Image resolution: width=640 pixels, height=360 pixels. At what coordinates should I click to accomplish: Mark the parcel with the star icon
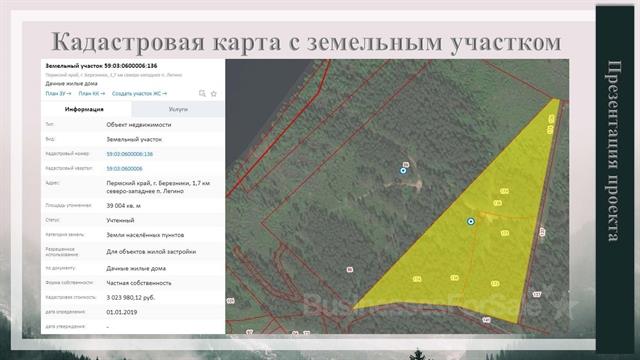[213, 93]
